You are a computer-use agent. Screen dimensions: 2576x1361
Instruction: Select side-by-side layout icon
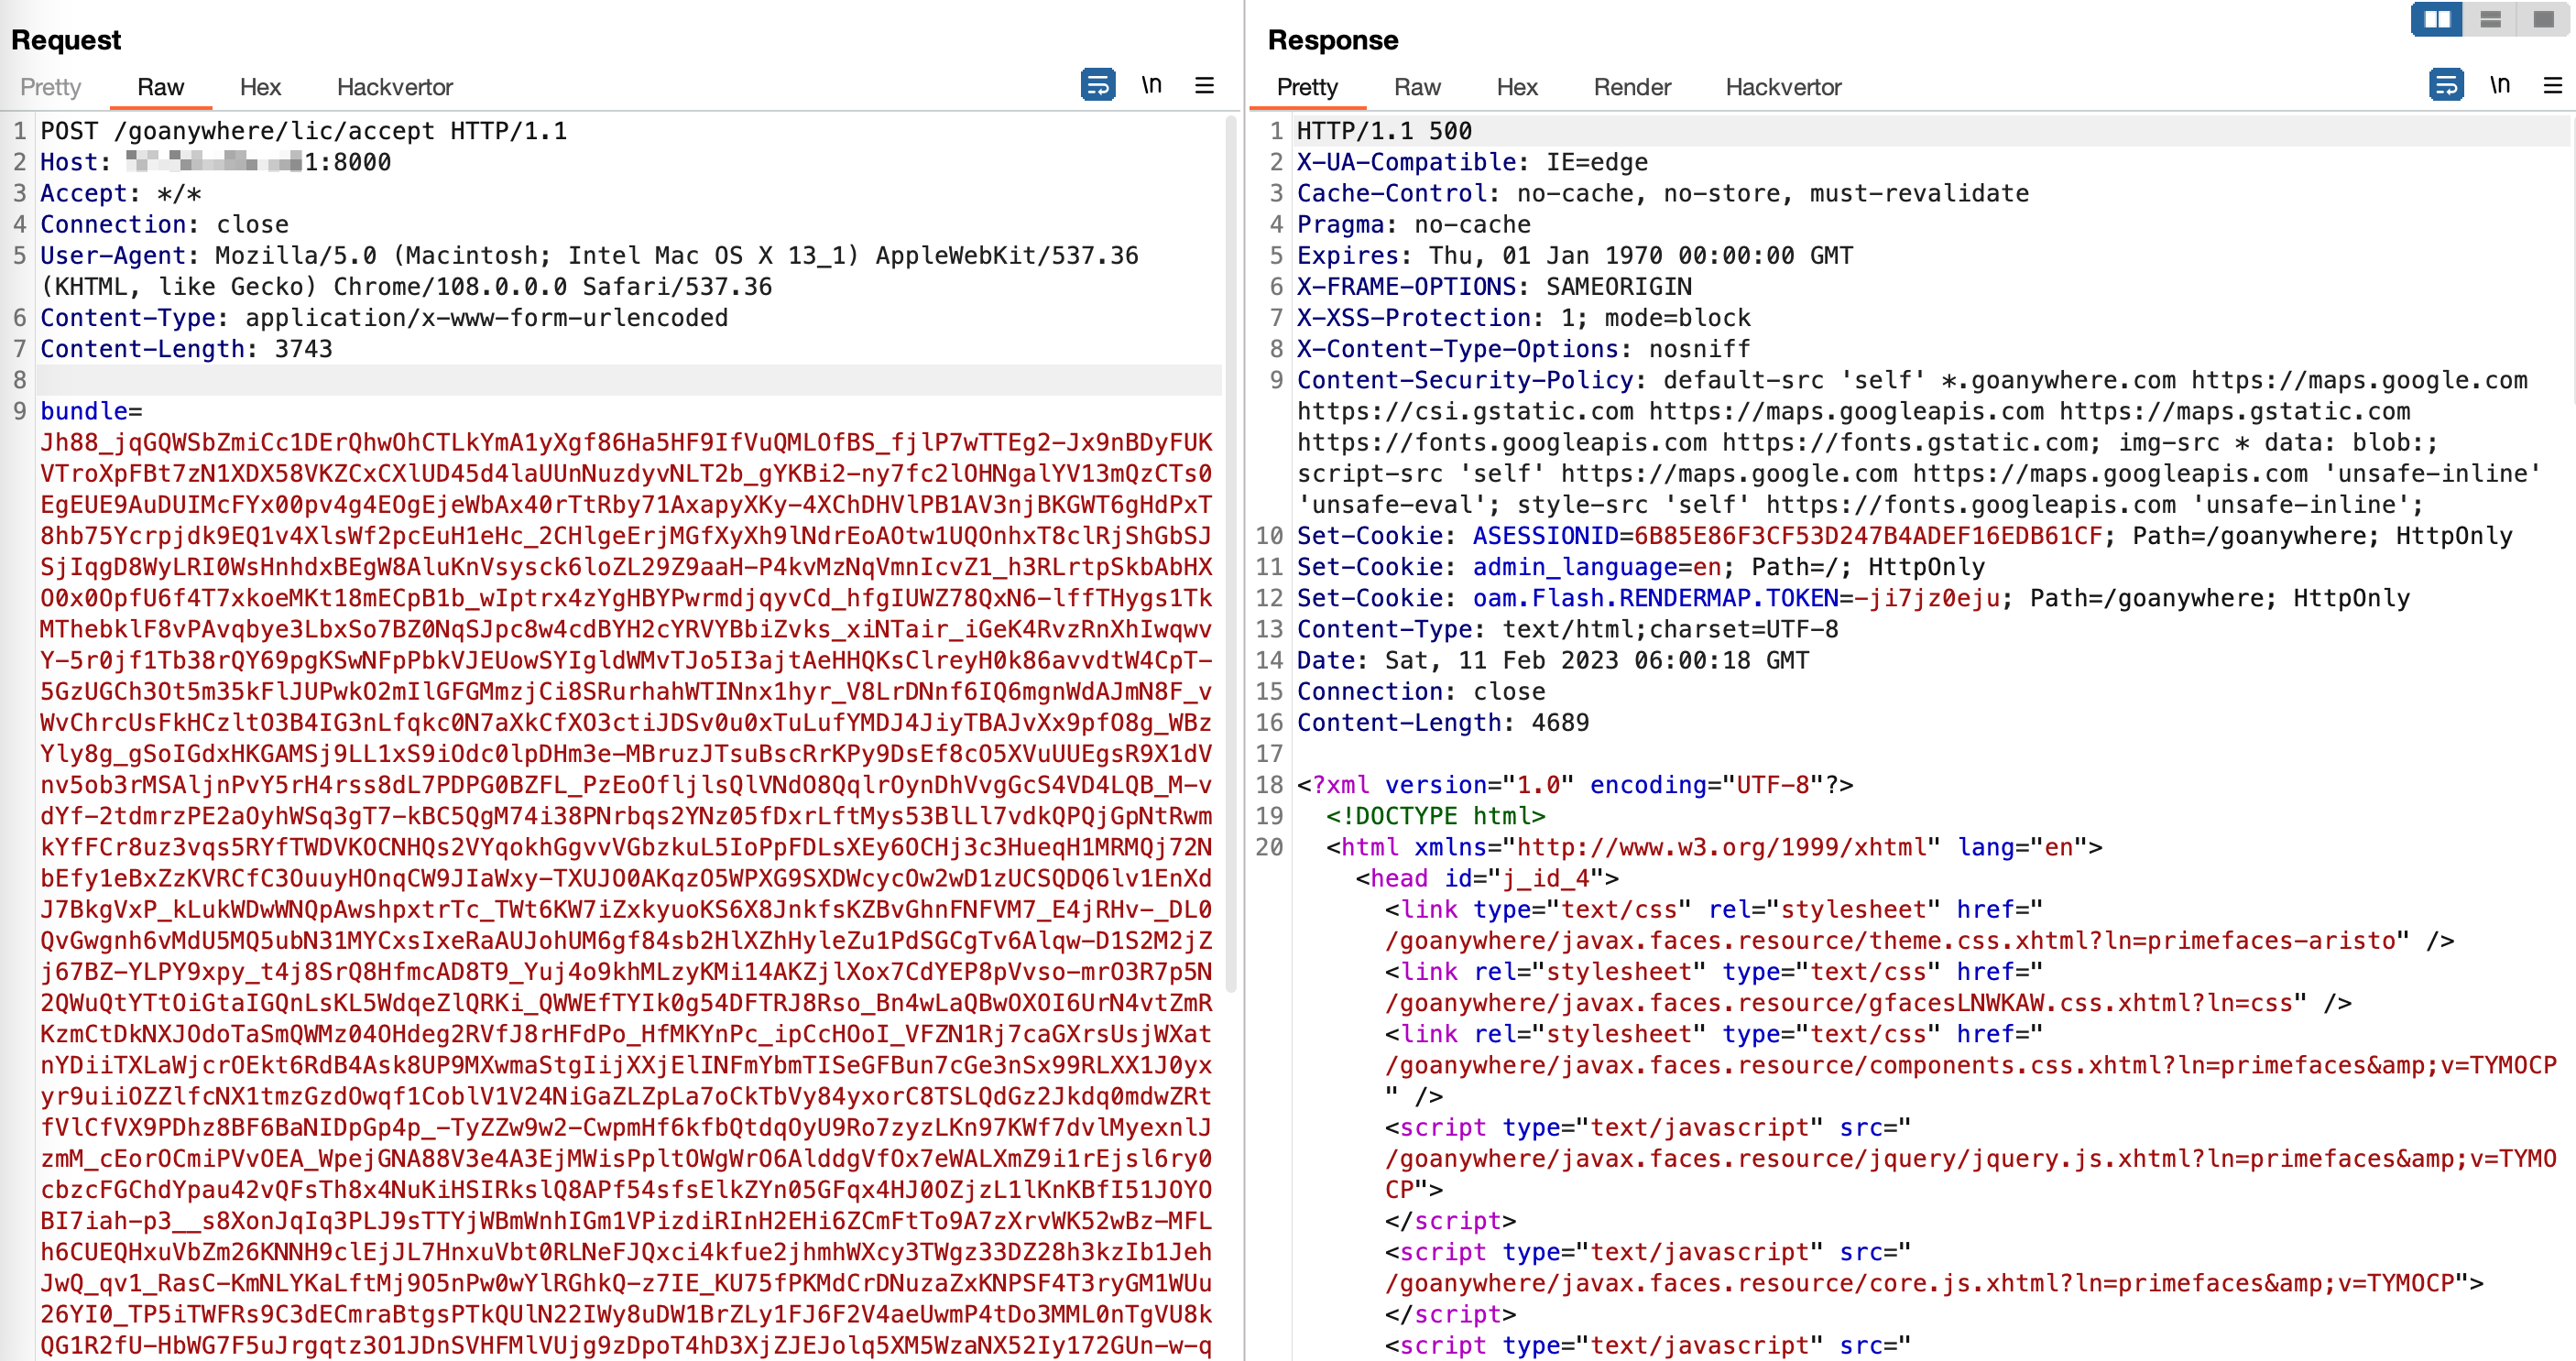(x=2436, y=19)
